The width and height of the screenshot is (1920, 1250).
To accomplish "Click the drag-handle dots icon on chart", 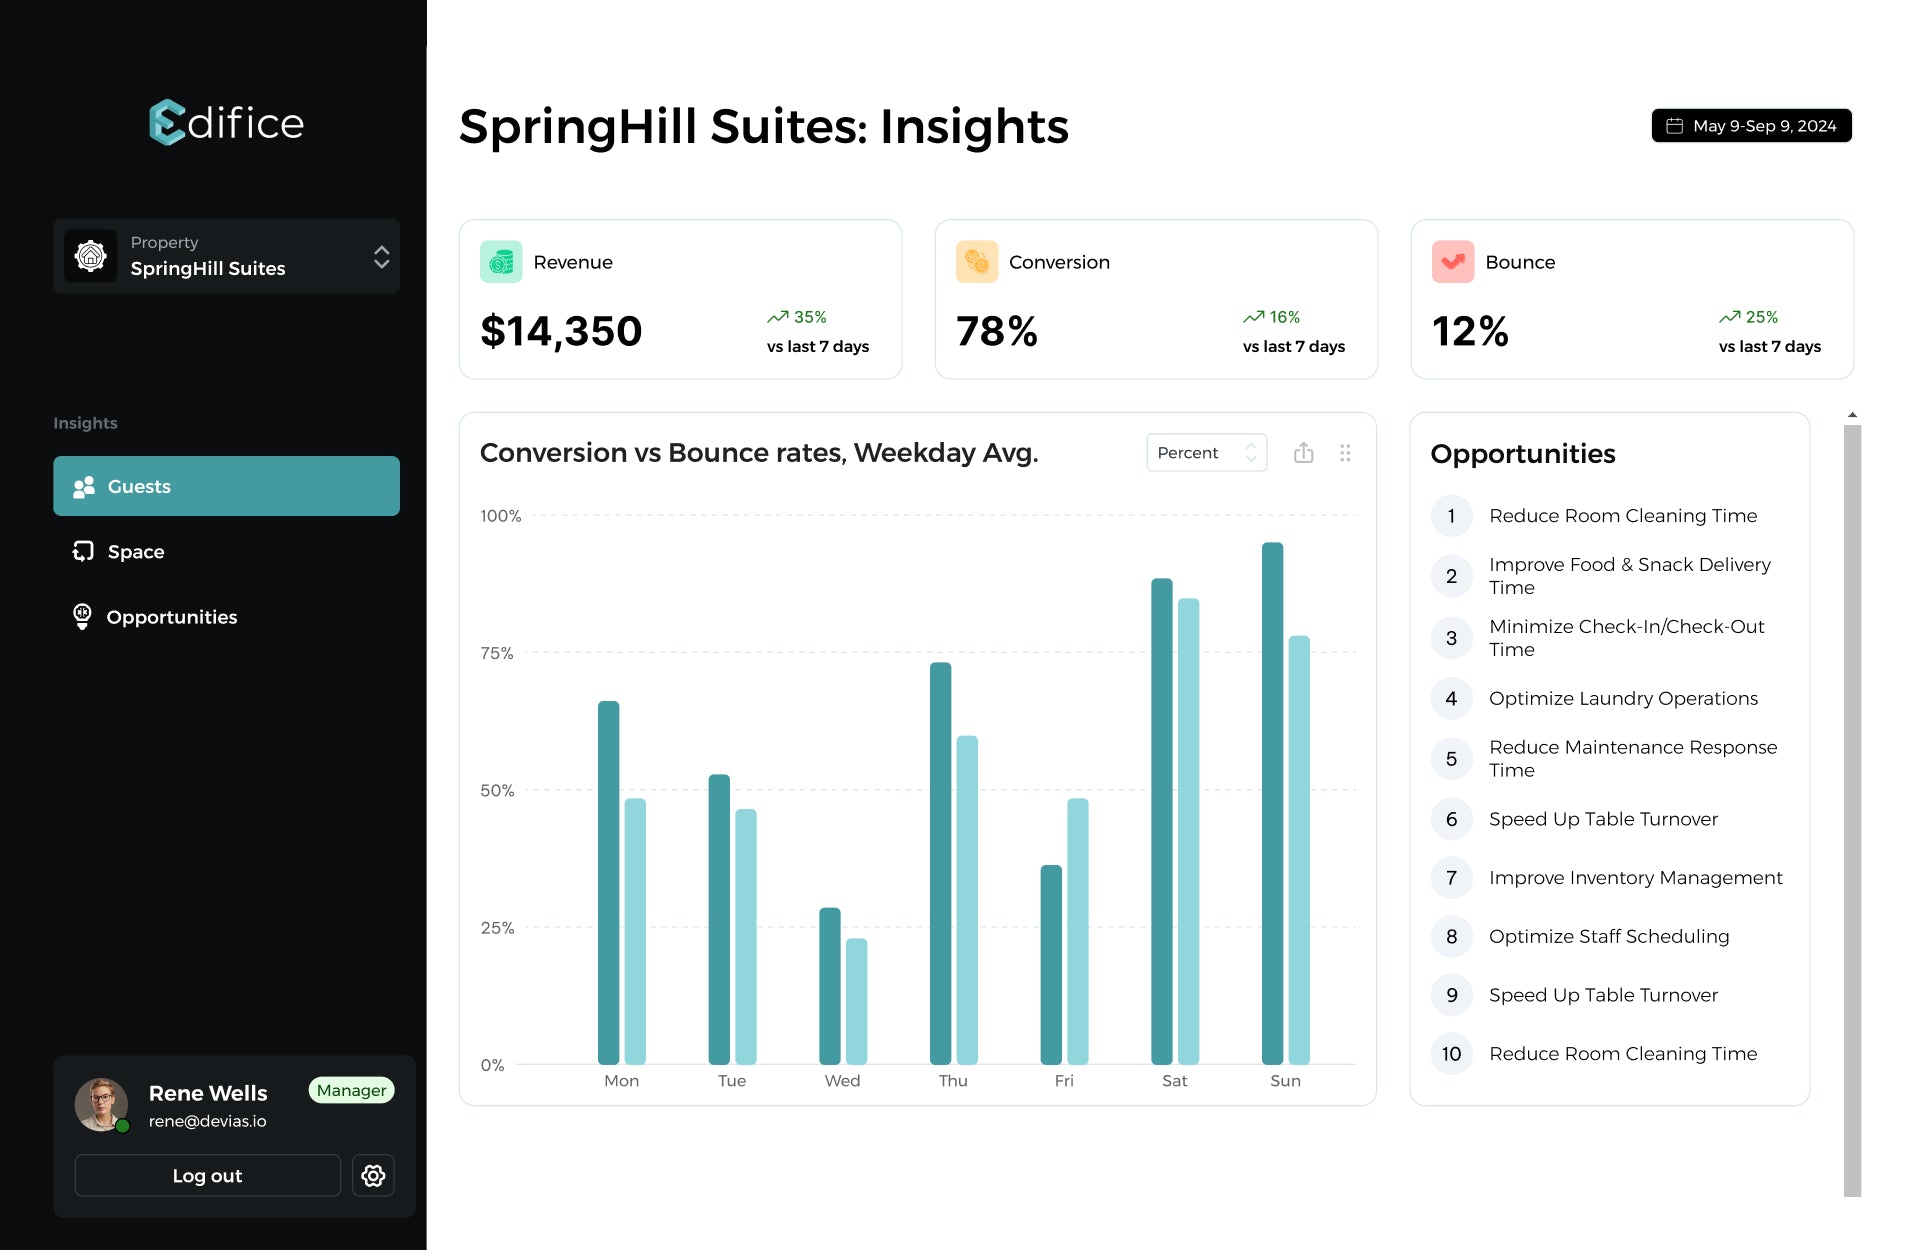I will click(1345, 453).
